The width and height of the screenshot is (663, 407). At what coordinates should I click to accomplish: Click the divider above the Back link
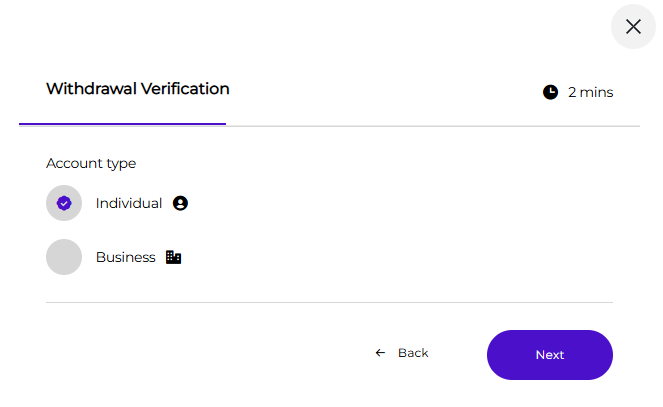click(x=329, y=302)
